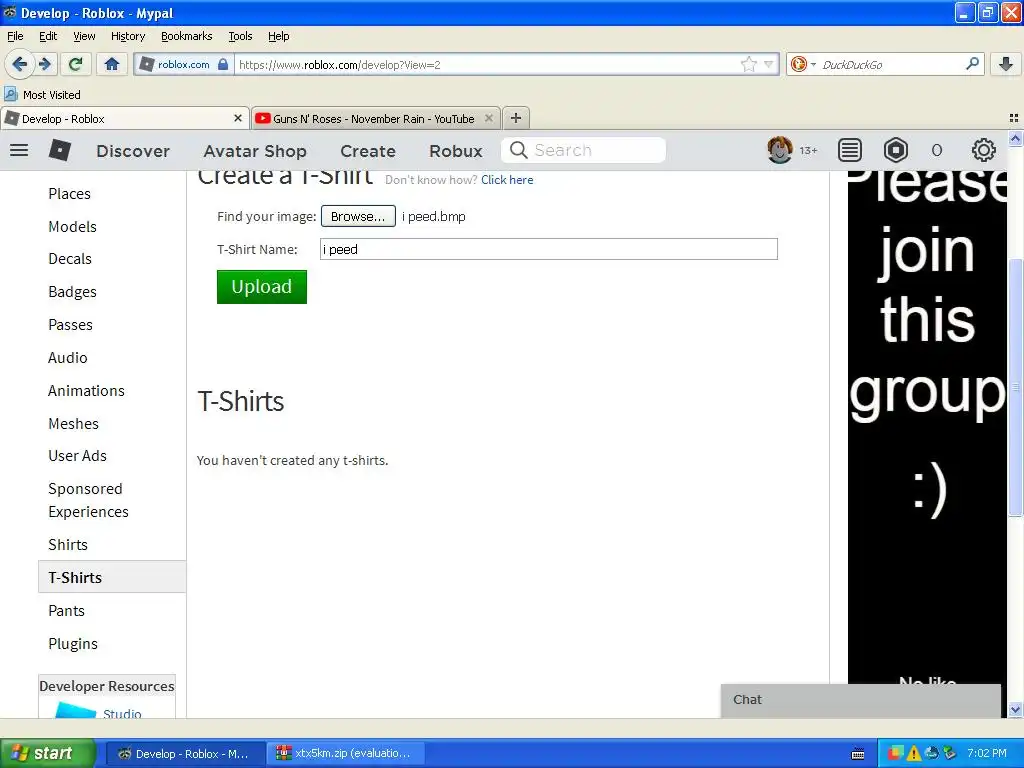Open the Roblox hamburger menu icon
The height and width of the screenshot is (768, 1024).
(x=19, y=150)
